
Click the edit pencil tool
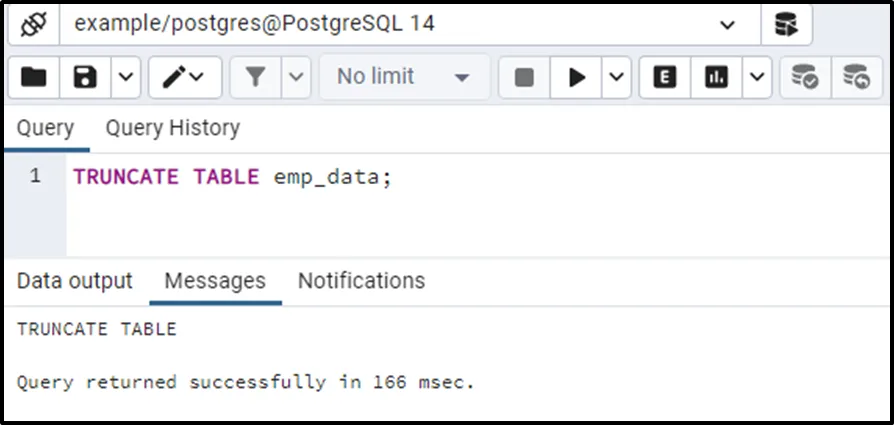click(176, 77)
